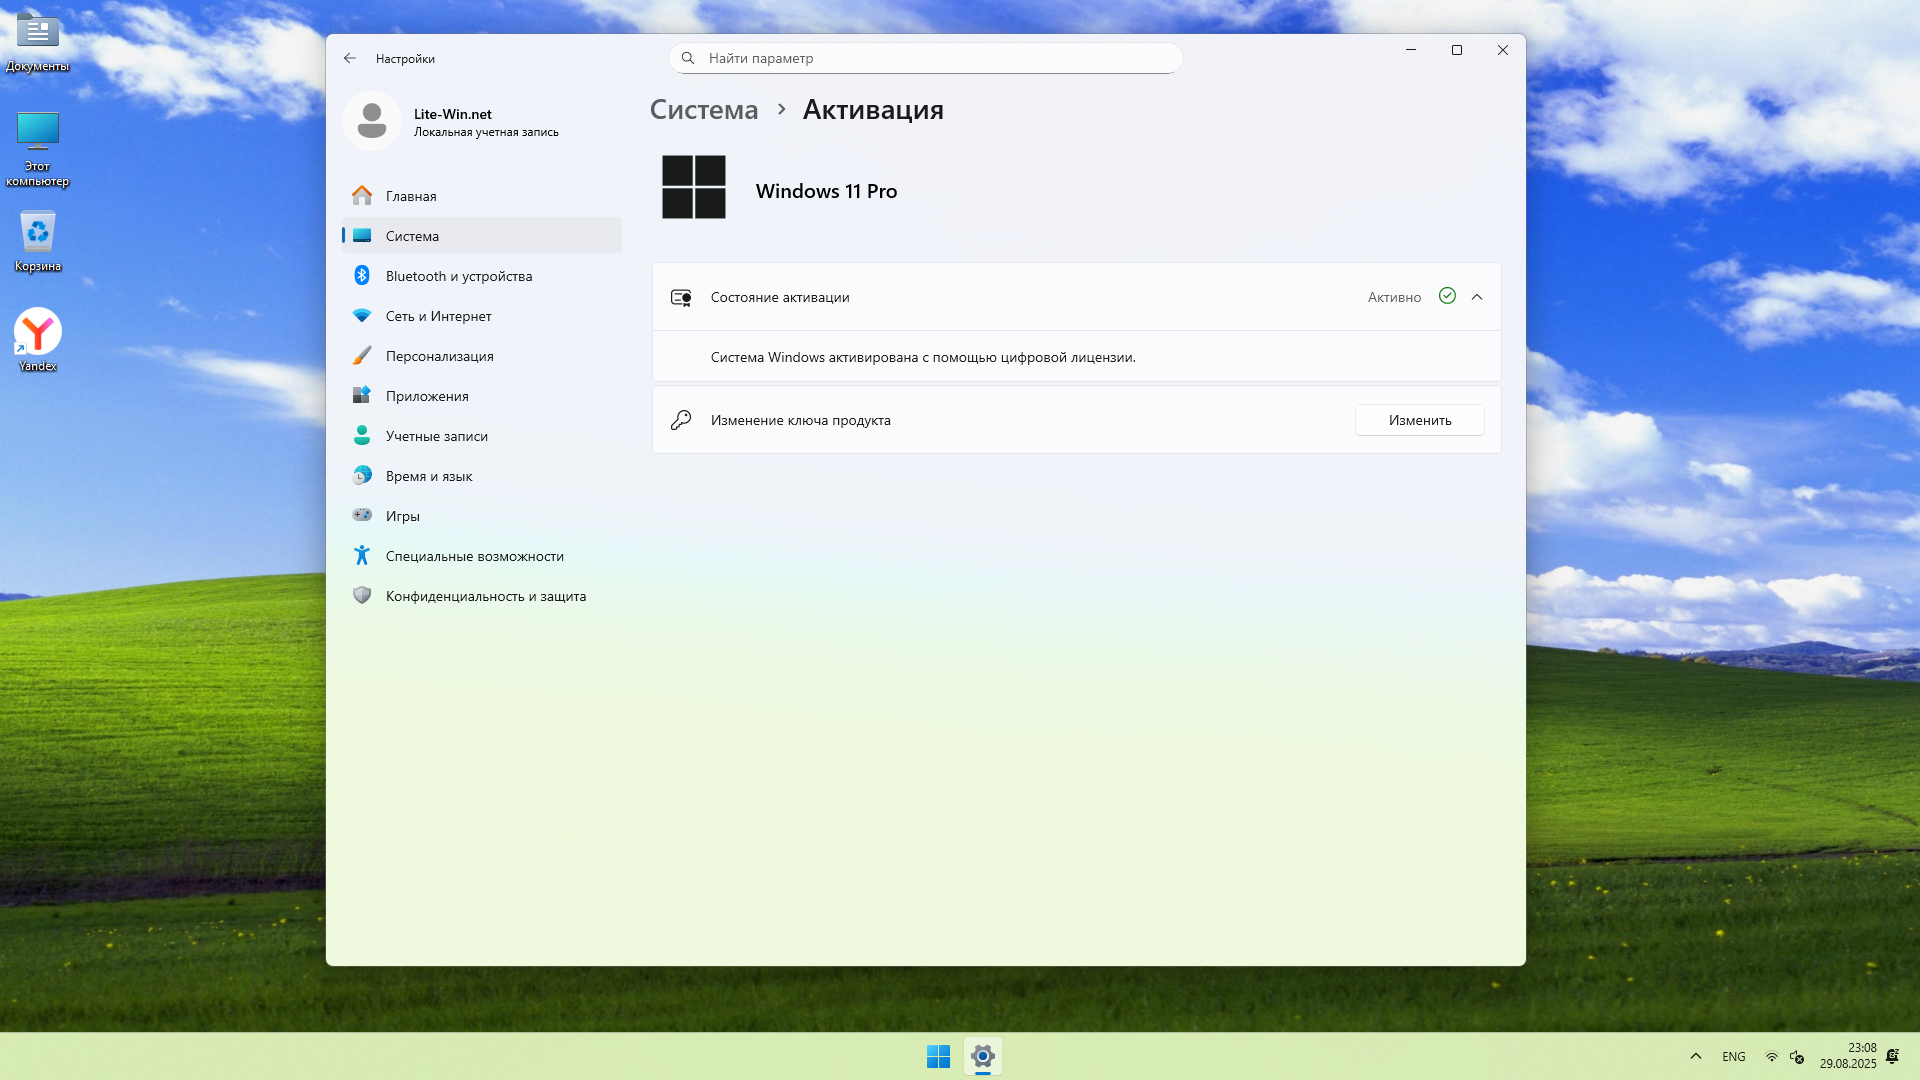The width and height of the screenshot is (1920, 1080).
Task: Open Учетные записи section
Action: point(436,436)
